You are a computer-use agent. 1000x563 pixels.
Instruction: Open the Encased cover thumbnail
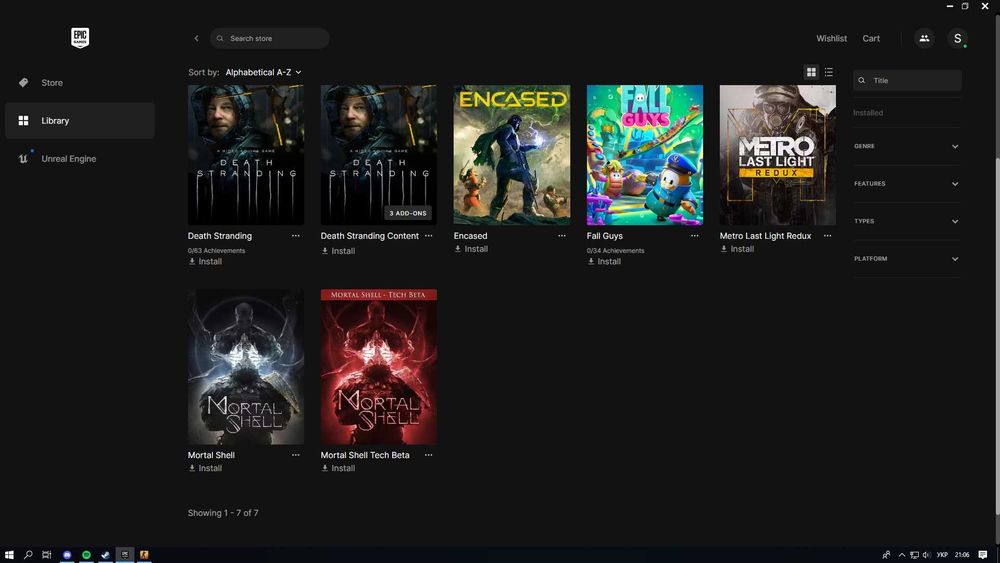point(511,155)
